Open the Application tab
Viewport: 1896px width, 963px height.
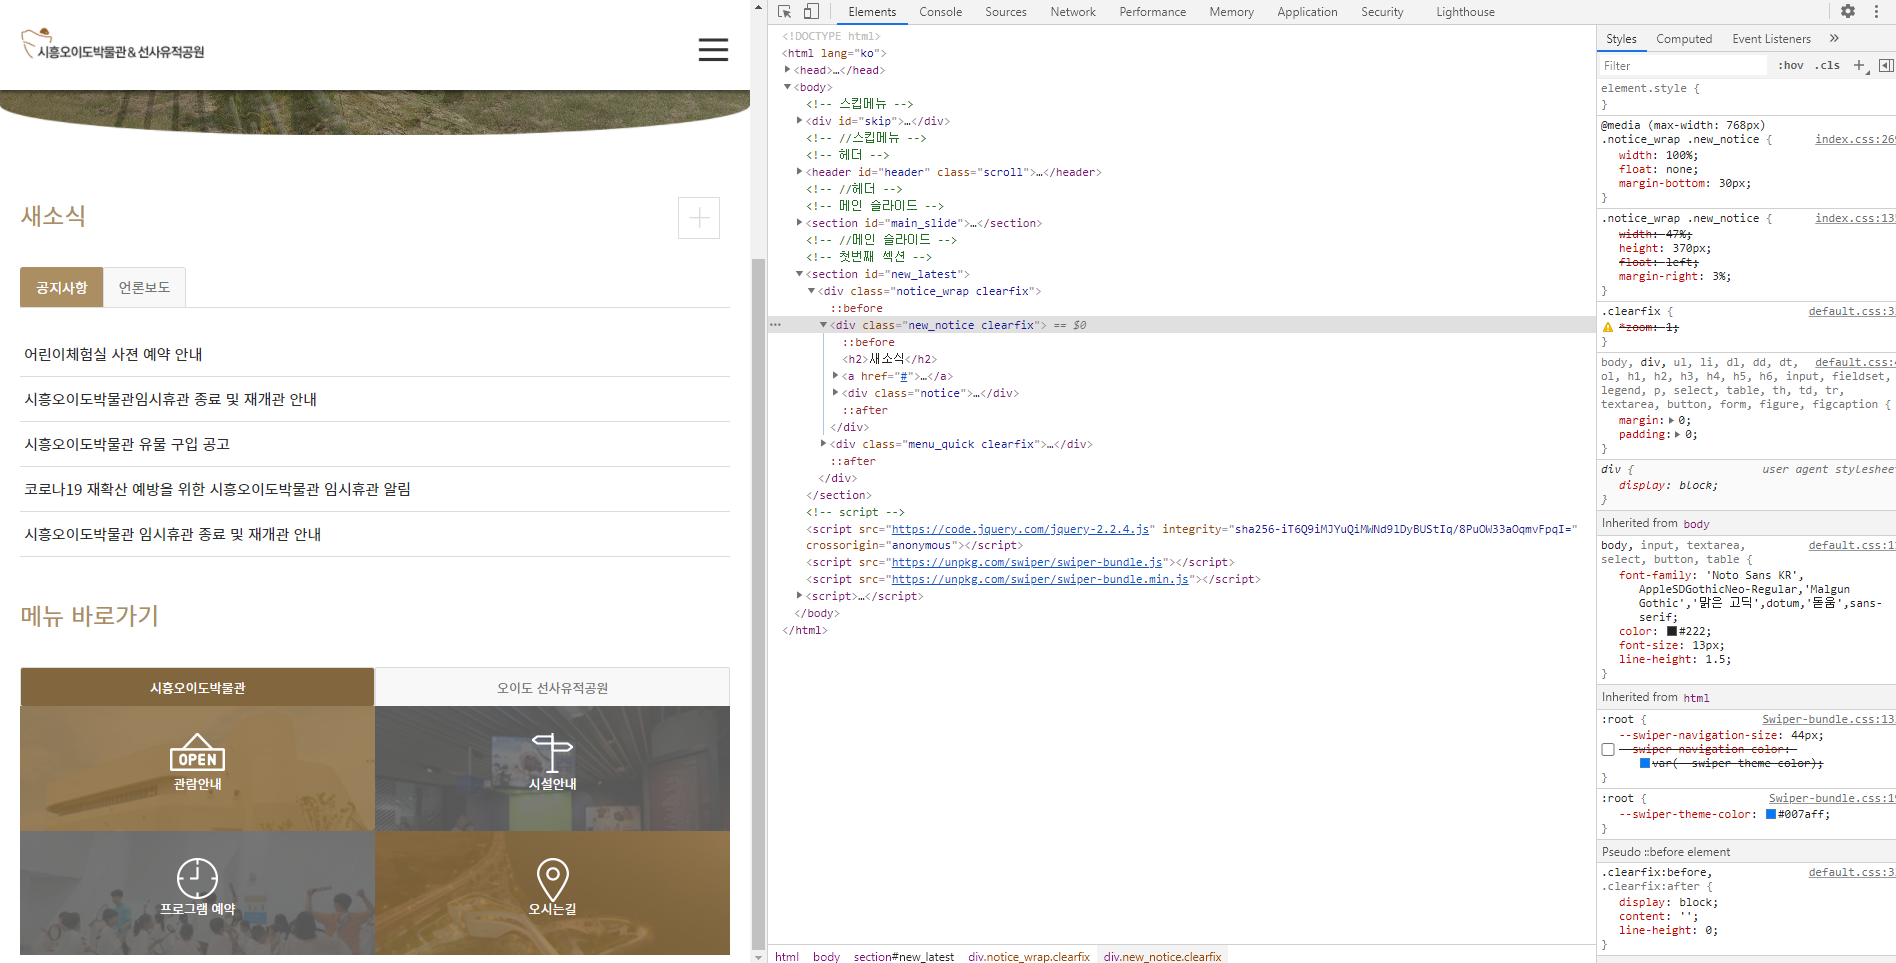click(1307, 12)
